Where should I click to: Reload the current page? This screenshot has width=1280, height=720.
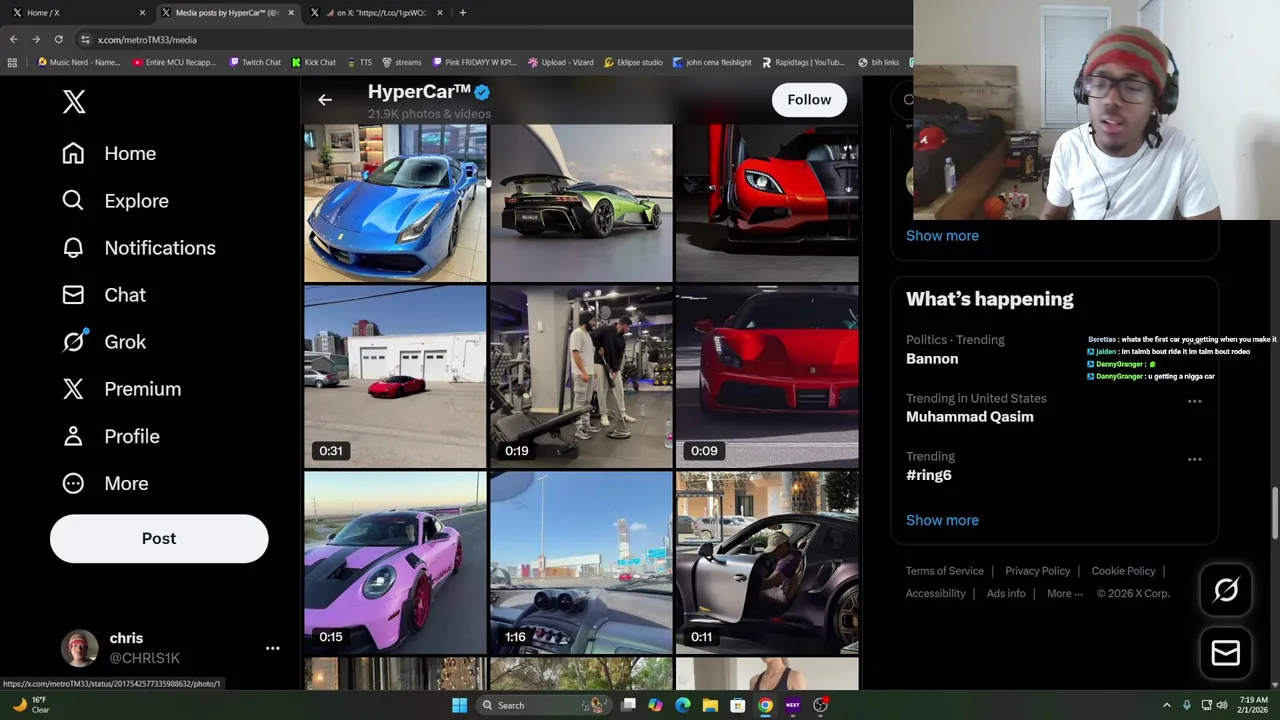pos(59,39)
